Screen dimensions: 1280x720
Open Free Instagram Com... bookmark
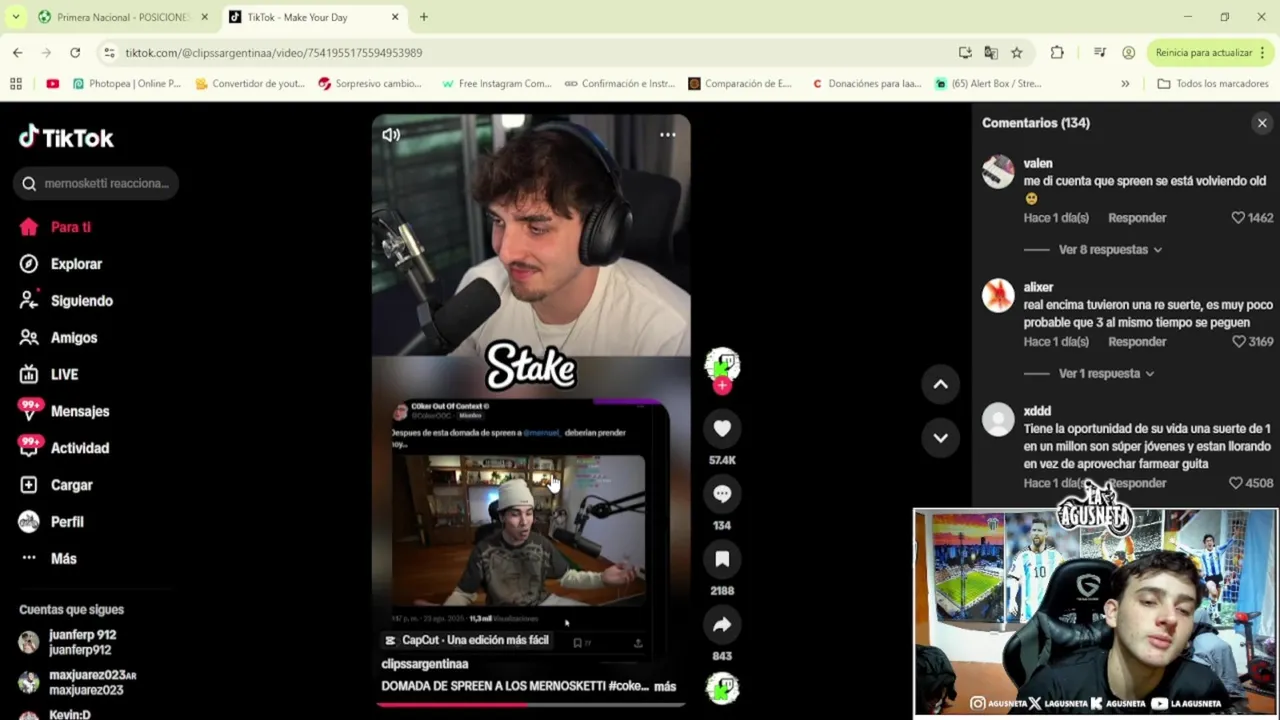click(497, 84)
